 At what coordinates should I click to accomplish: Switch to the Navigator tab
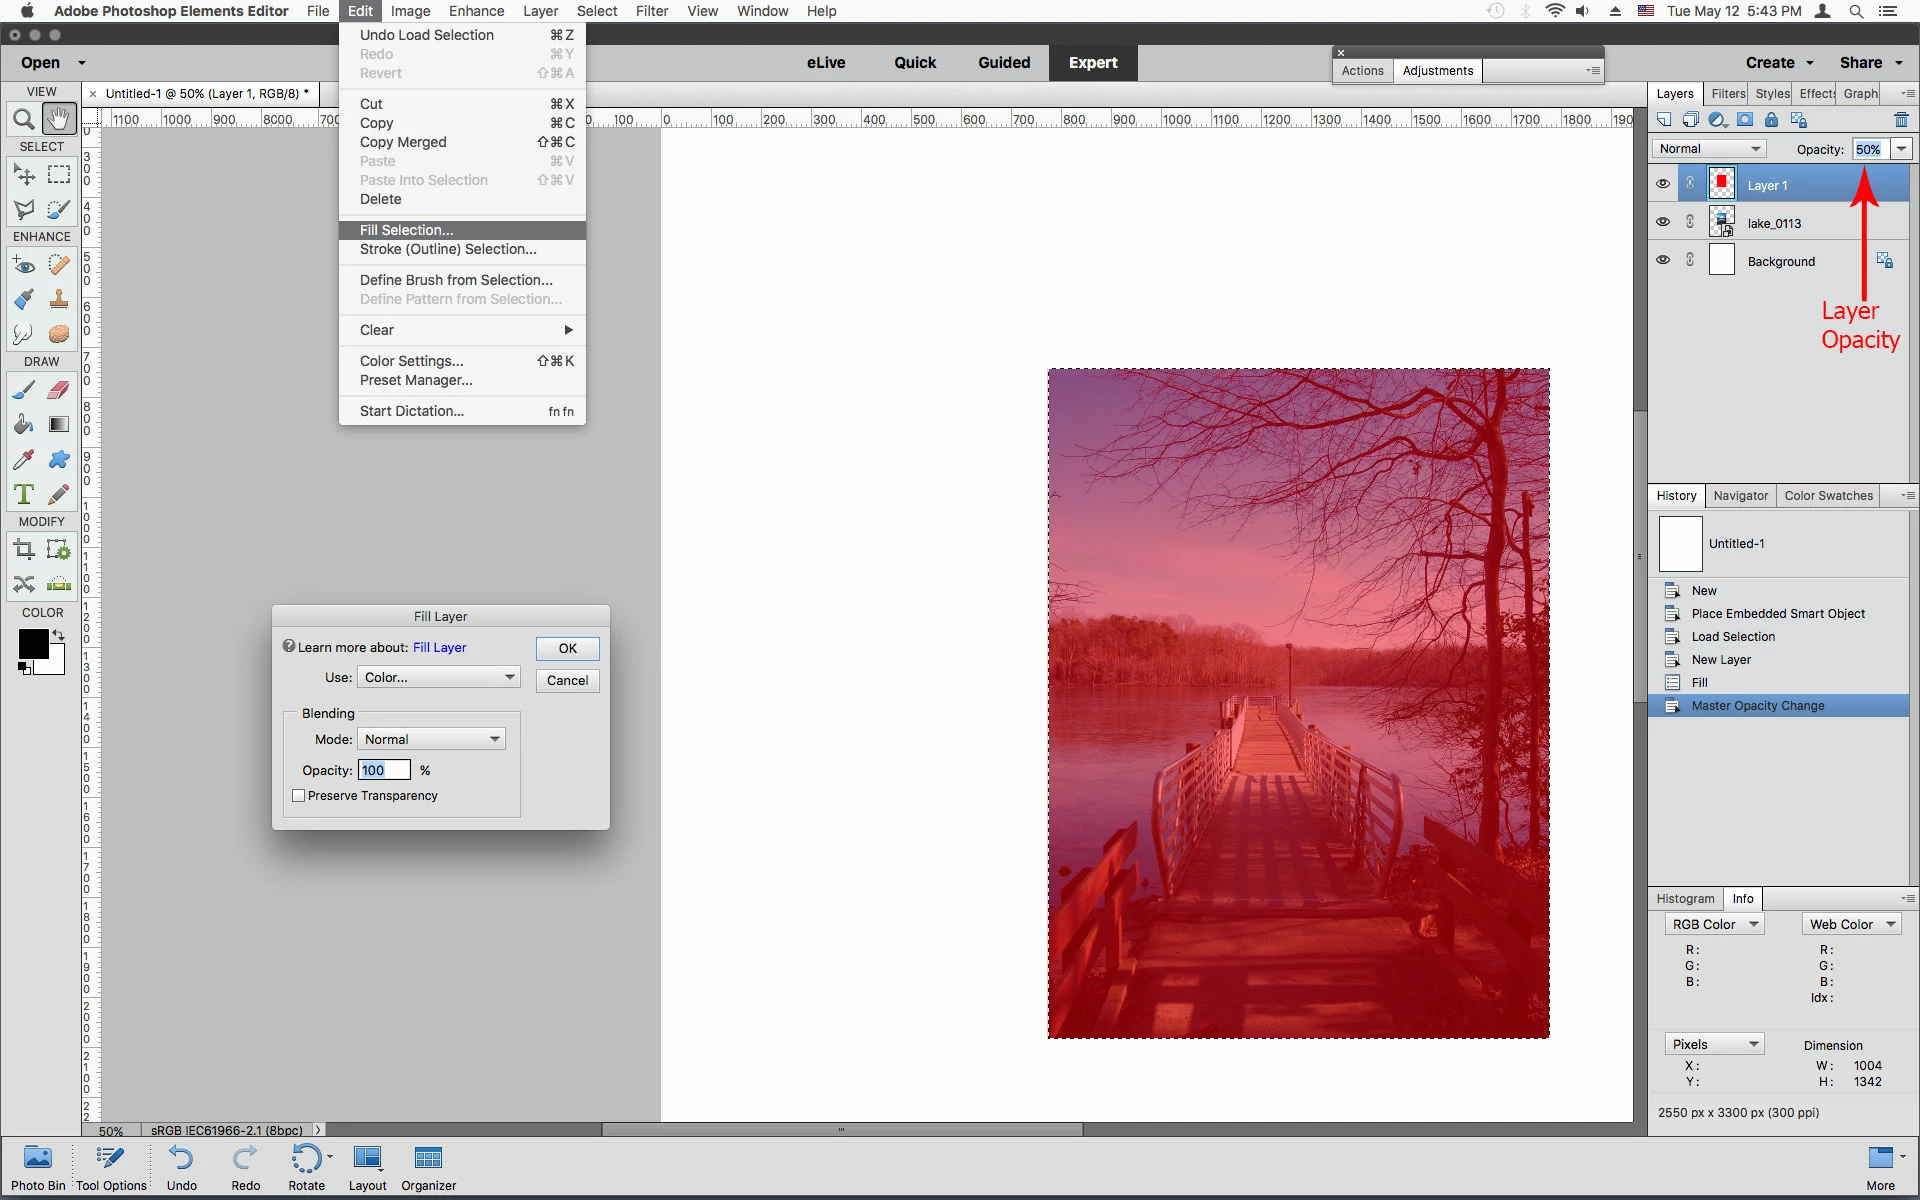pos(1740,496)
